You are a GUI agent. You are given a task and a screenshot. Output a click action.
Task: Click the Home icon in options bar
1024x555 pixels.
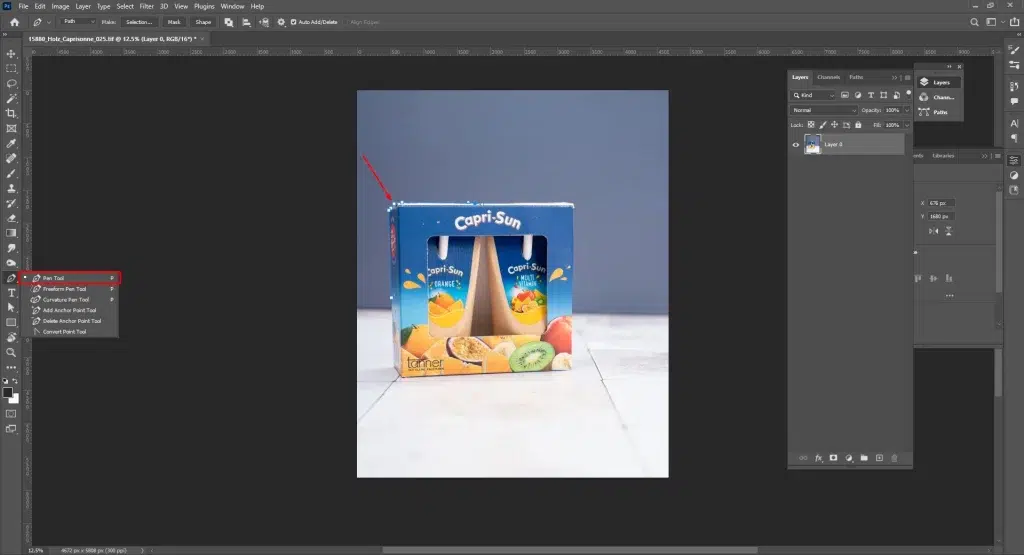pyautogui.click(x=14, y=22)
